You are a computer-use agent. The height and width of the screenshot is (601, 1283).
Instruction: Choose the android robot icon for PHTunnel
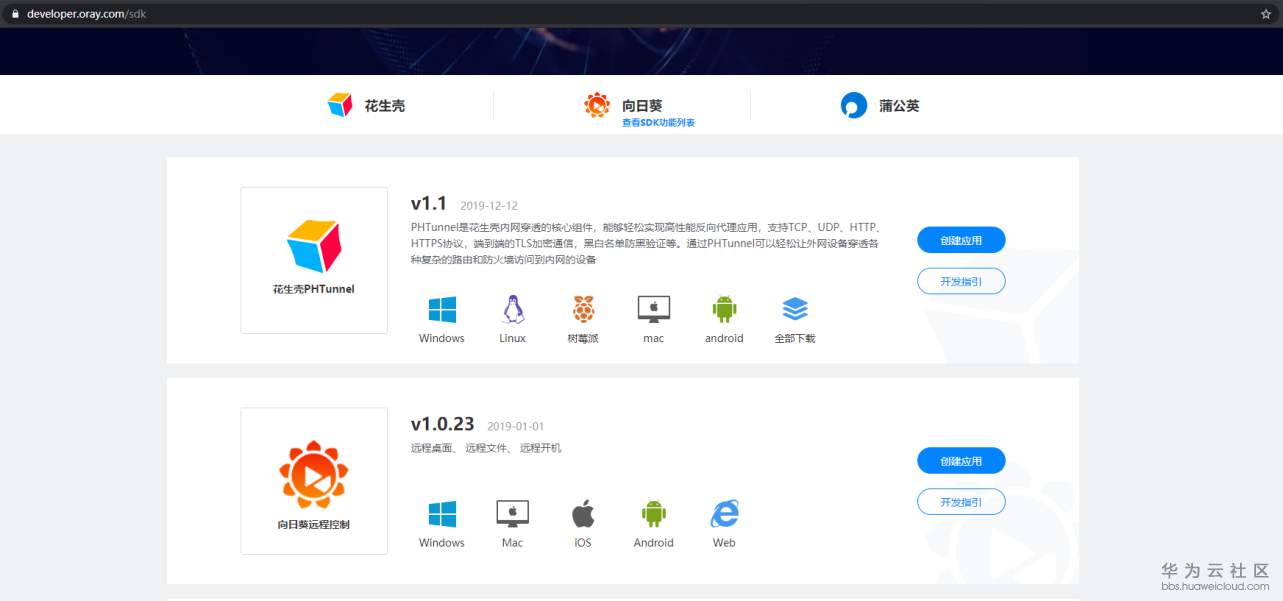coord(724,309)
